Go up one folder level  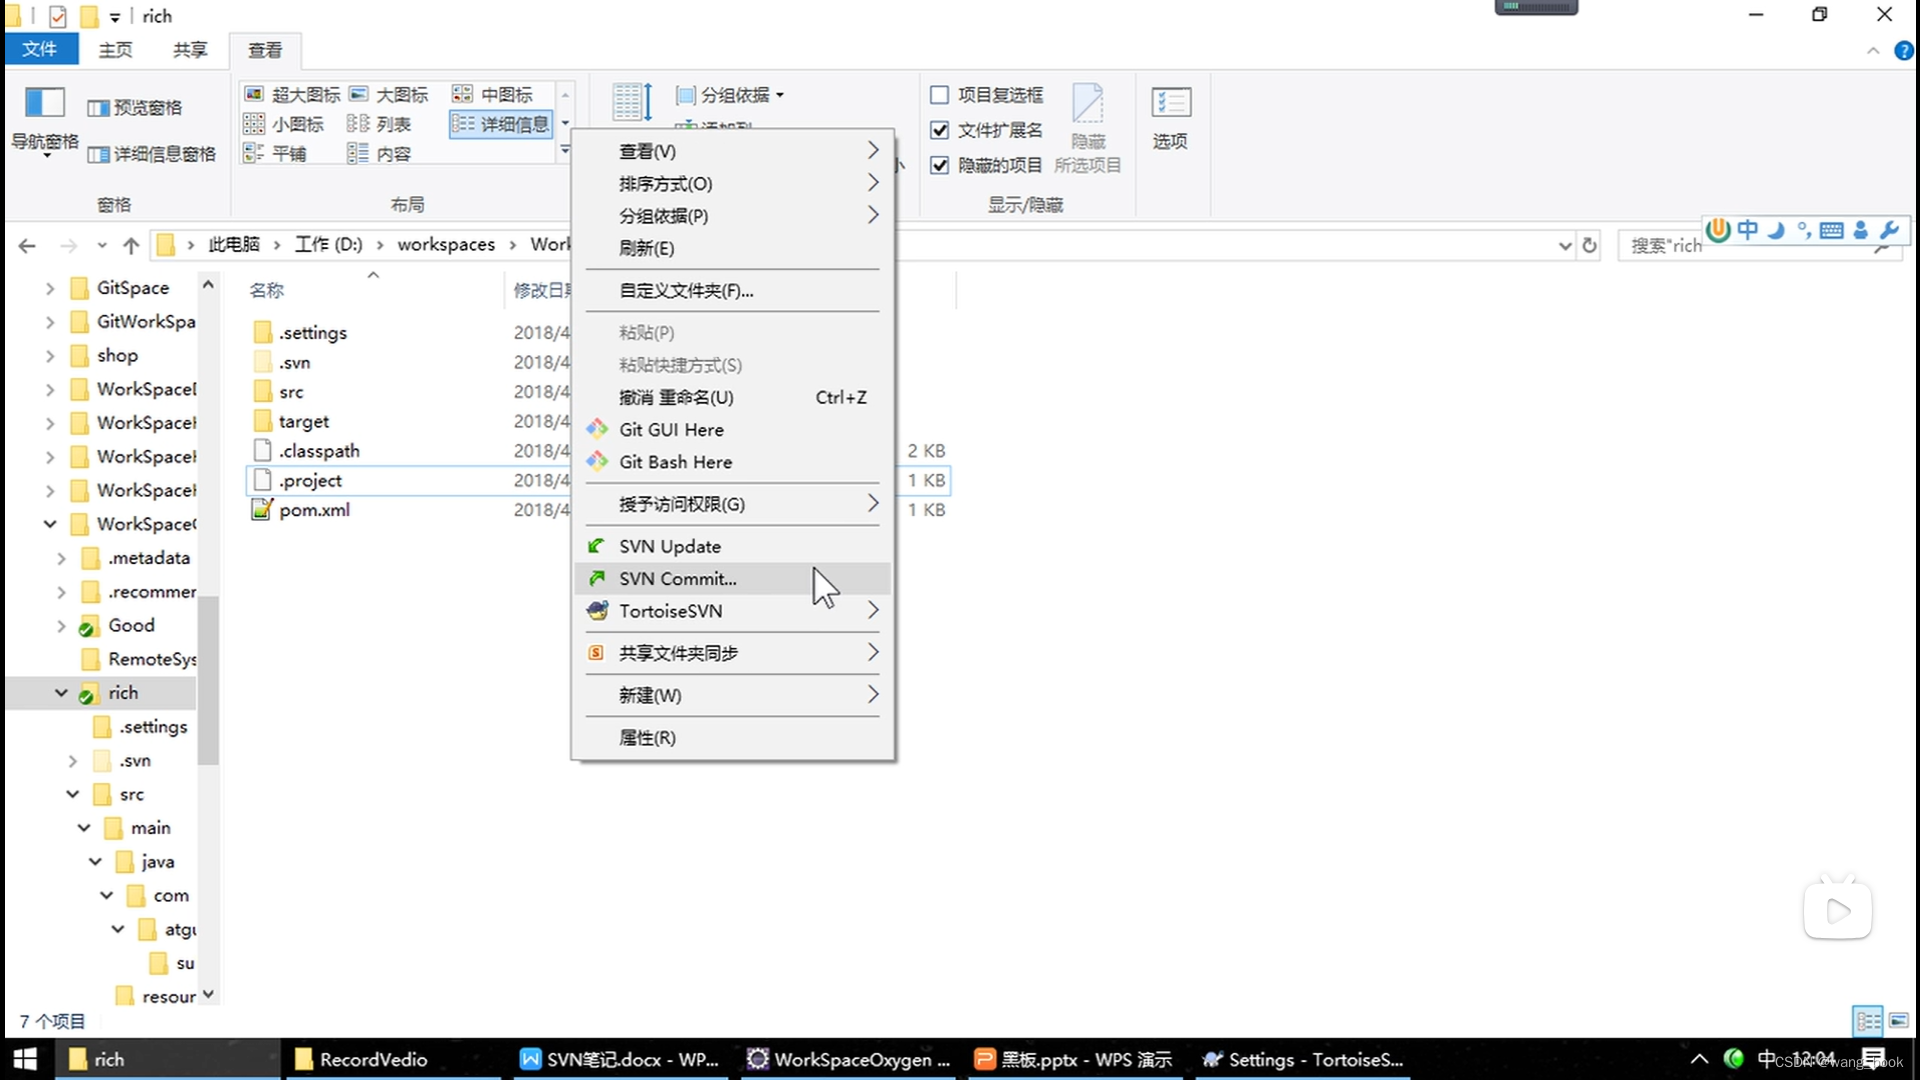coord(131,245)
